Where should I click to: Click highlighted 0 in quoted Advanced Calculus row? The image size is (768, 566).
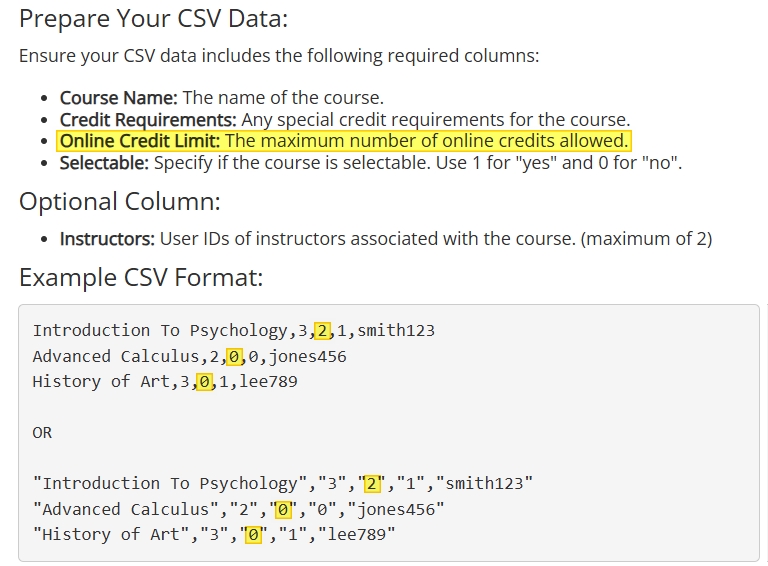click(283, 510)
